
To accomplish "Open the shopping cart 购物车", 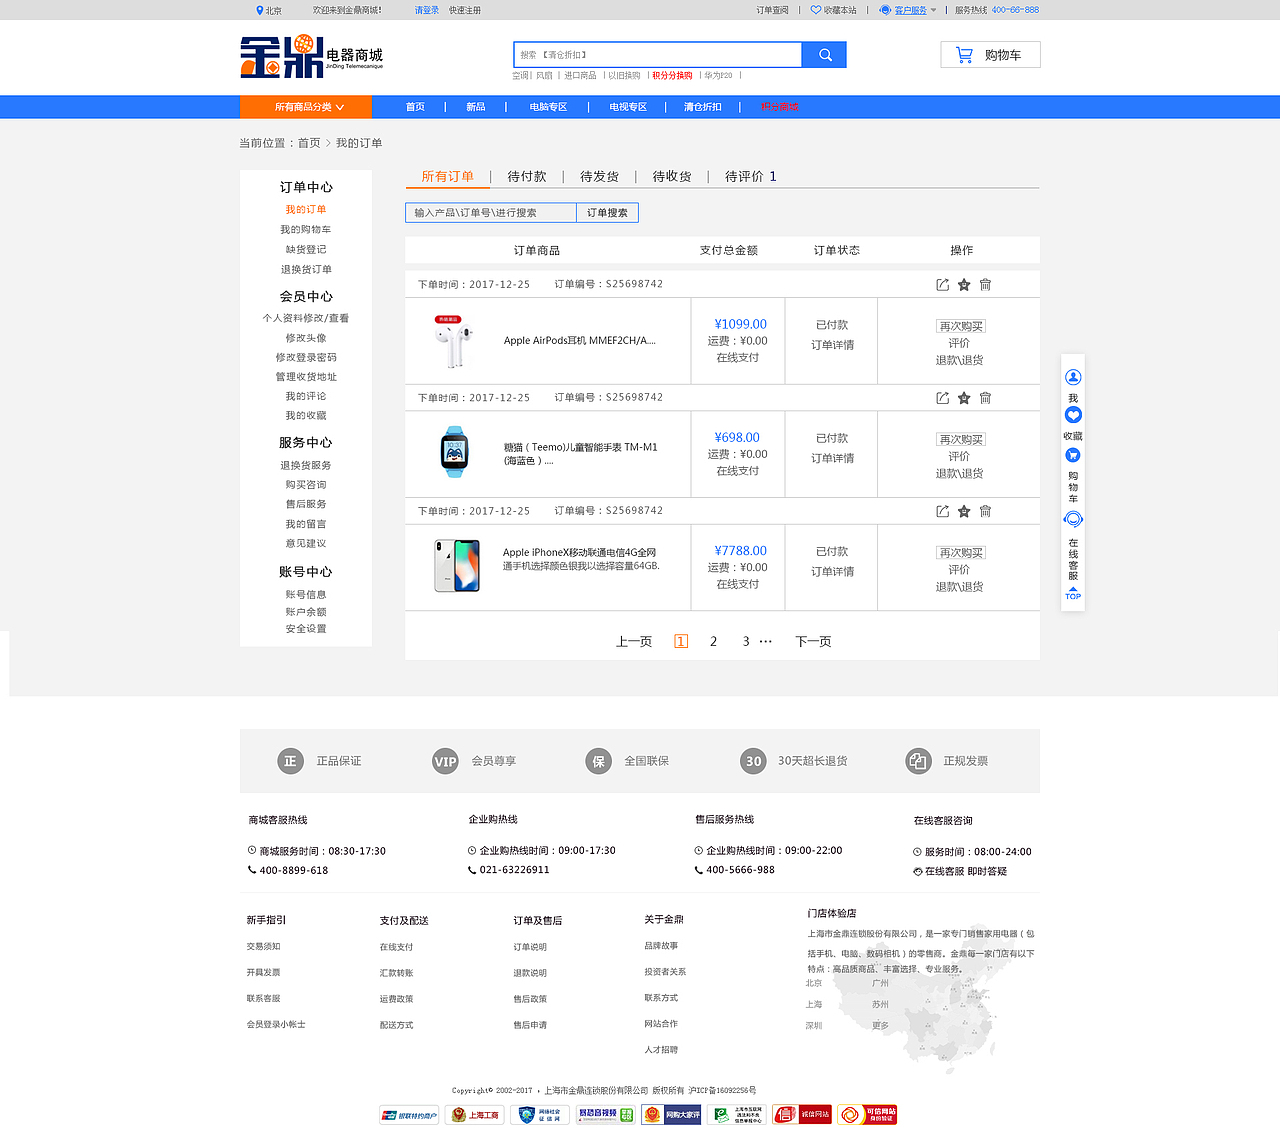I will point(990,55).
